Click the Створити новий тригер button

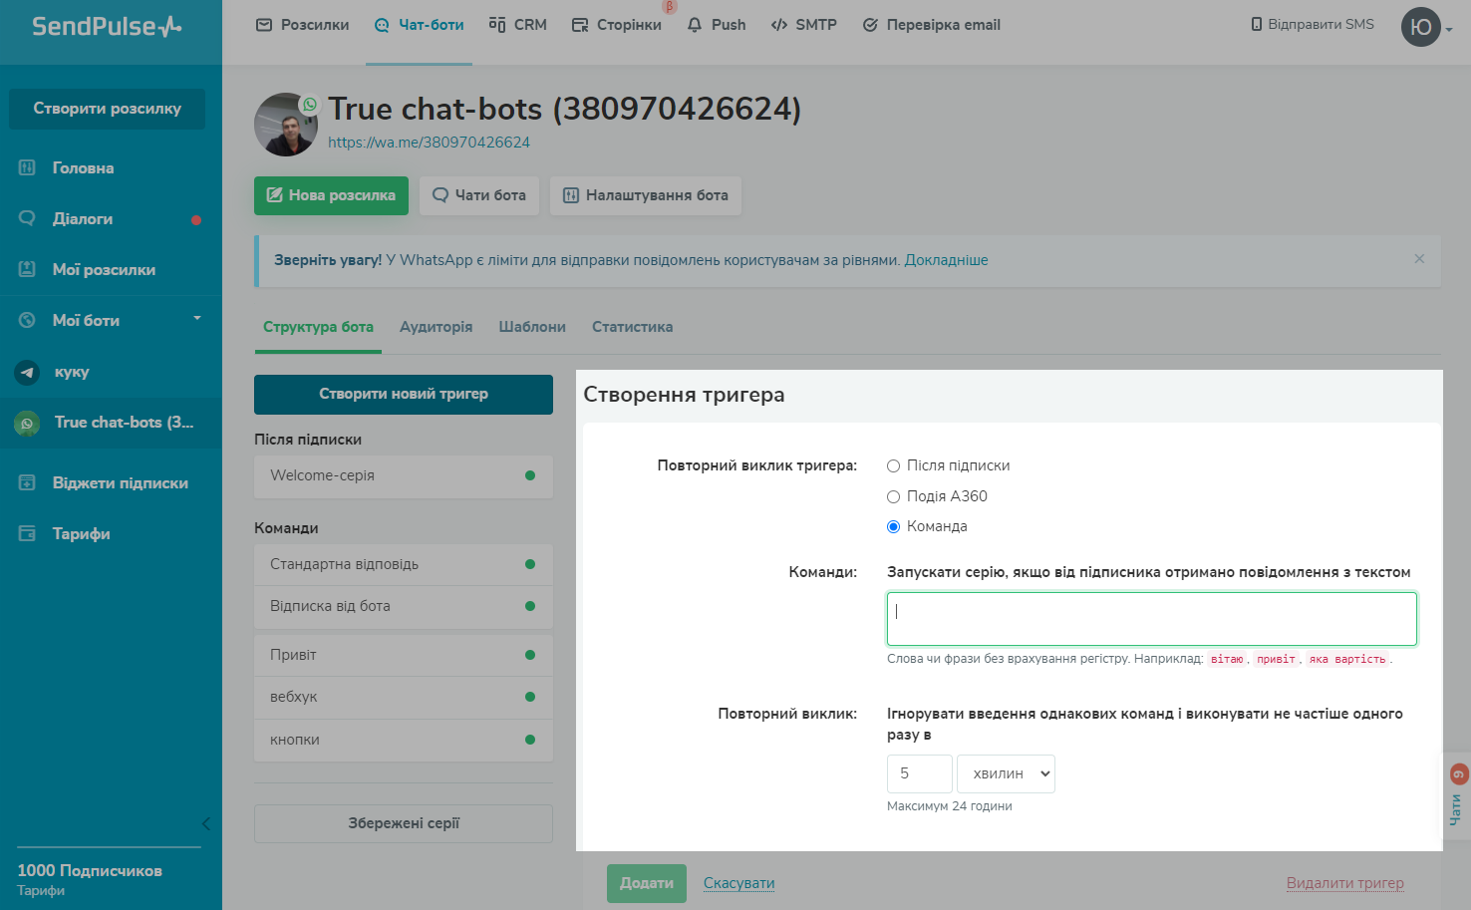[403, 394]
